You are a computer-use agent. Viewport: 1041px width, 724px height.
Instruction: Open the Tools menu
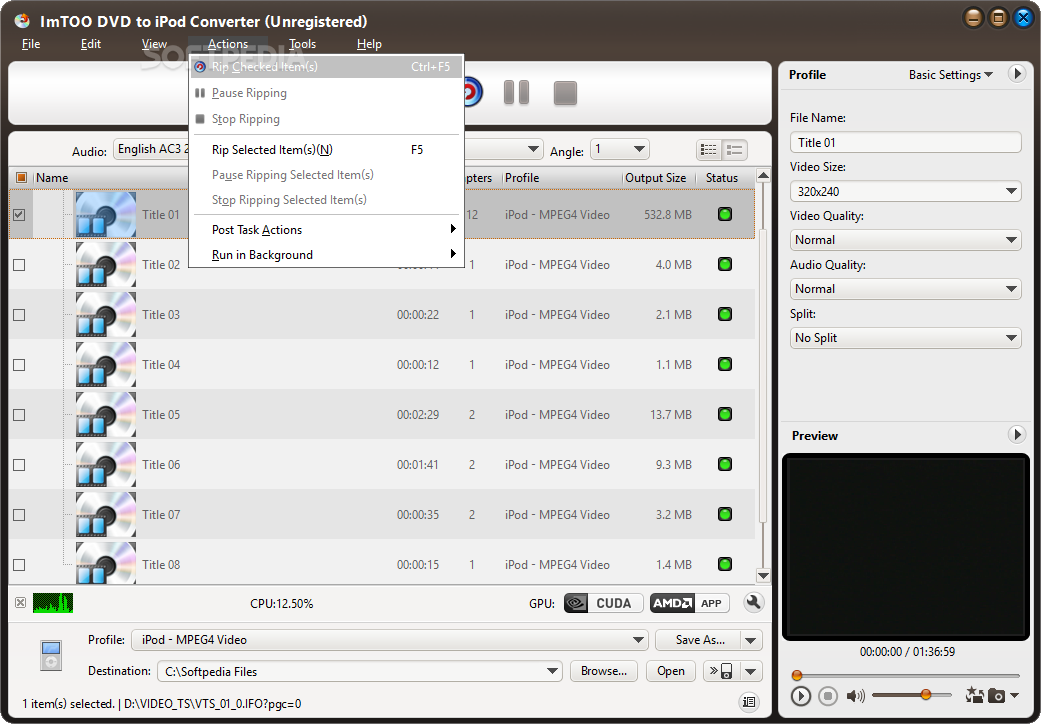click(x=302, y=44)
